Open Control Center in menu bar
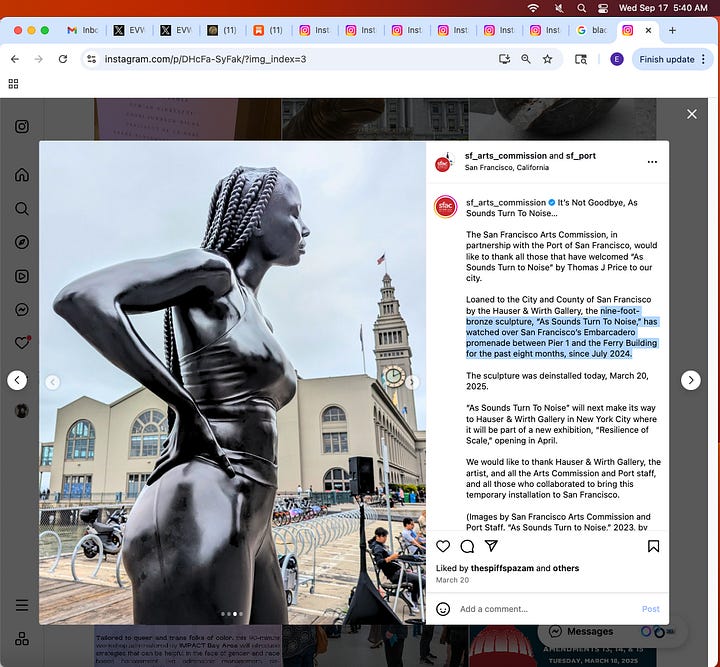The image size is (720, 667). (x=603, y=8)
